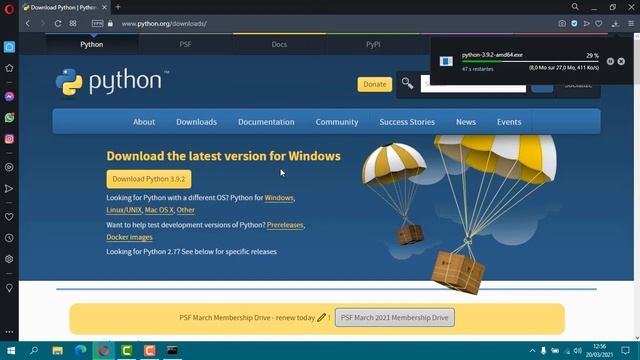Viewport: 640px width, 360px height.
Task: Open the News menu
Action: click(466, 122)
